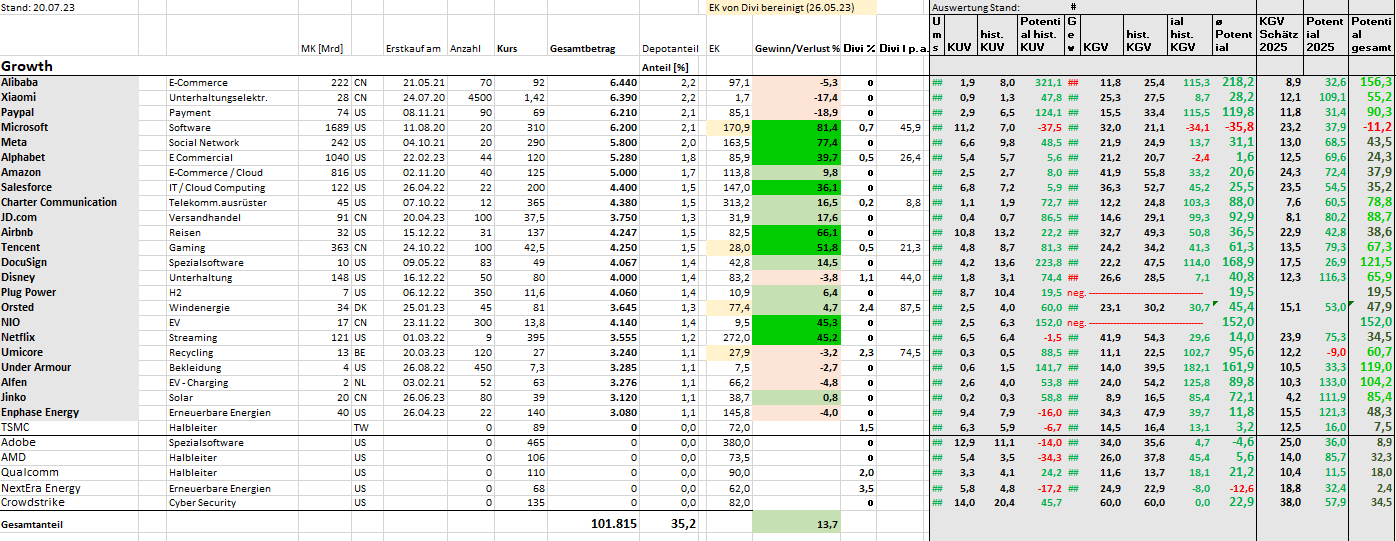Click the Tencent company name cell
The height and width of the screenshot is (541, 1396).
(69, 247)
